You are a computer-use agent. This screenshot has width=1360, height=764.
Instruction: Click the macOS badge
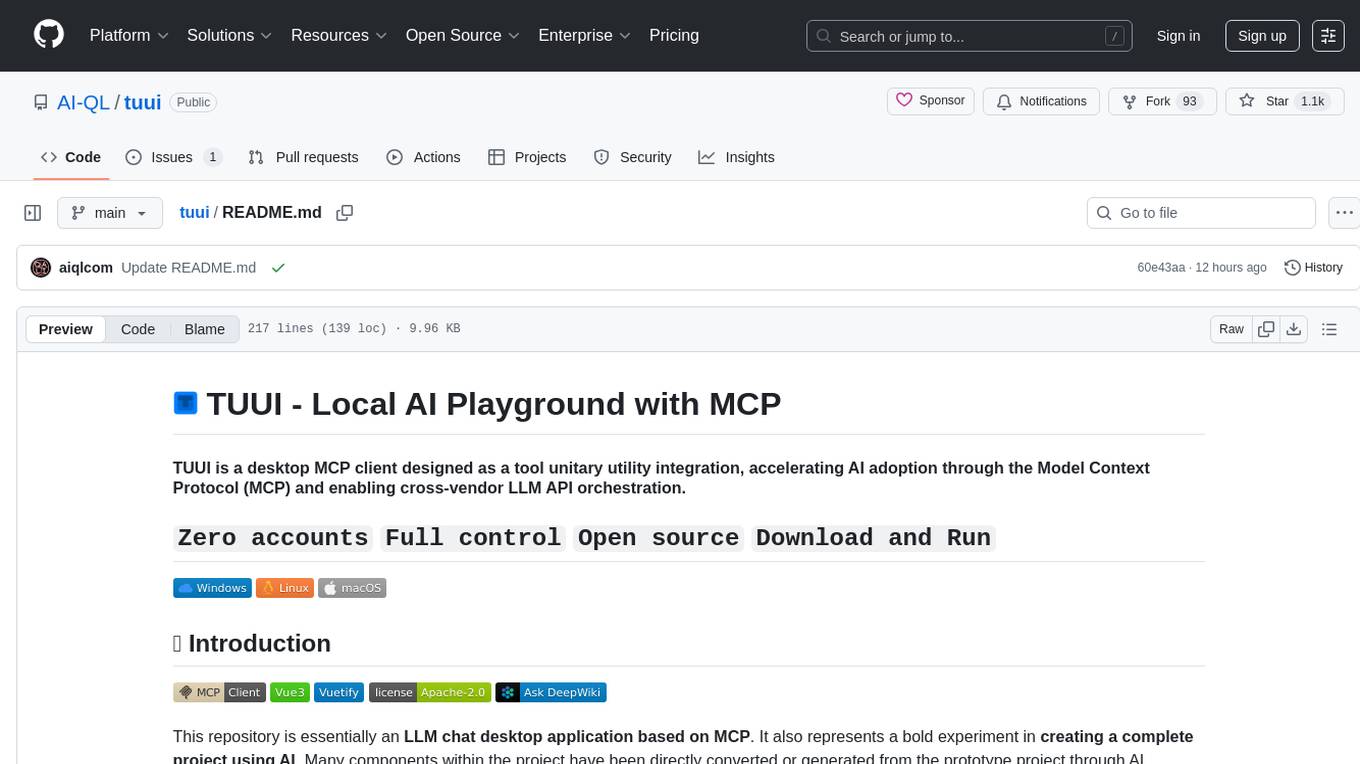(x=352, y=588)
